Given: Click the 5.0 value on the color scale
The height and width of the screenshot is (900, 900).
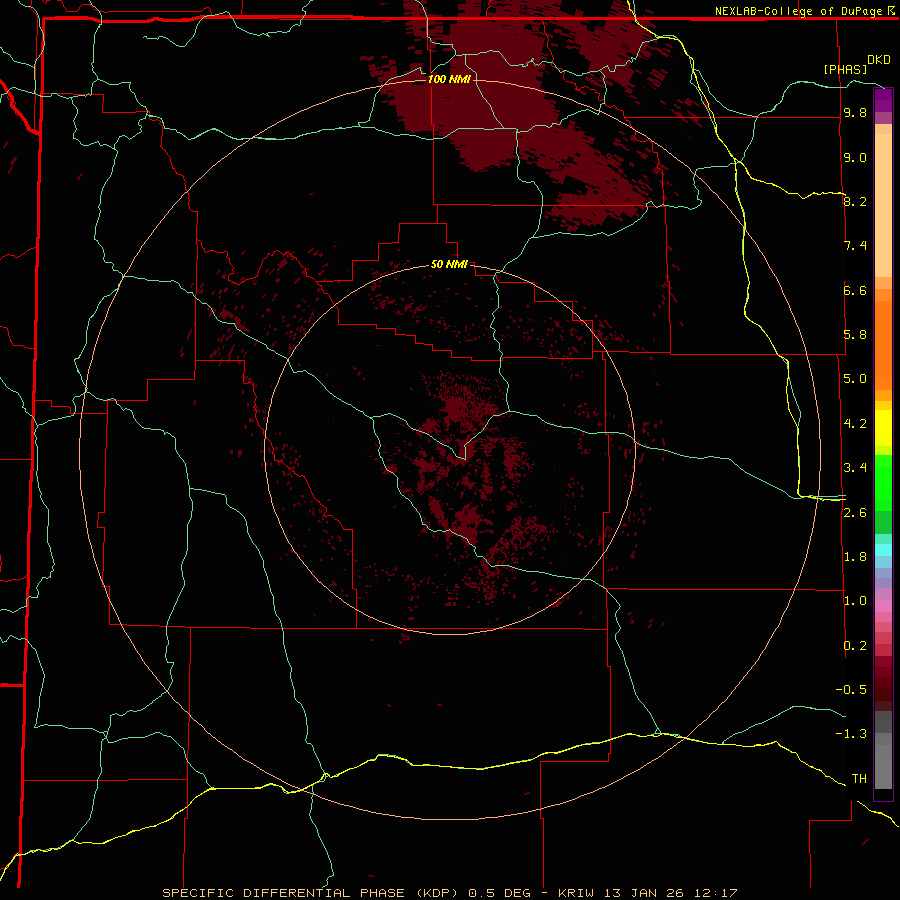Looking at the screenshot, I should 855,379.
